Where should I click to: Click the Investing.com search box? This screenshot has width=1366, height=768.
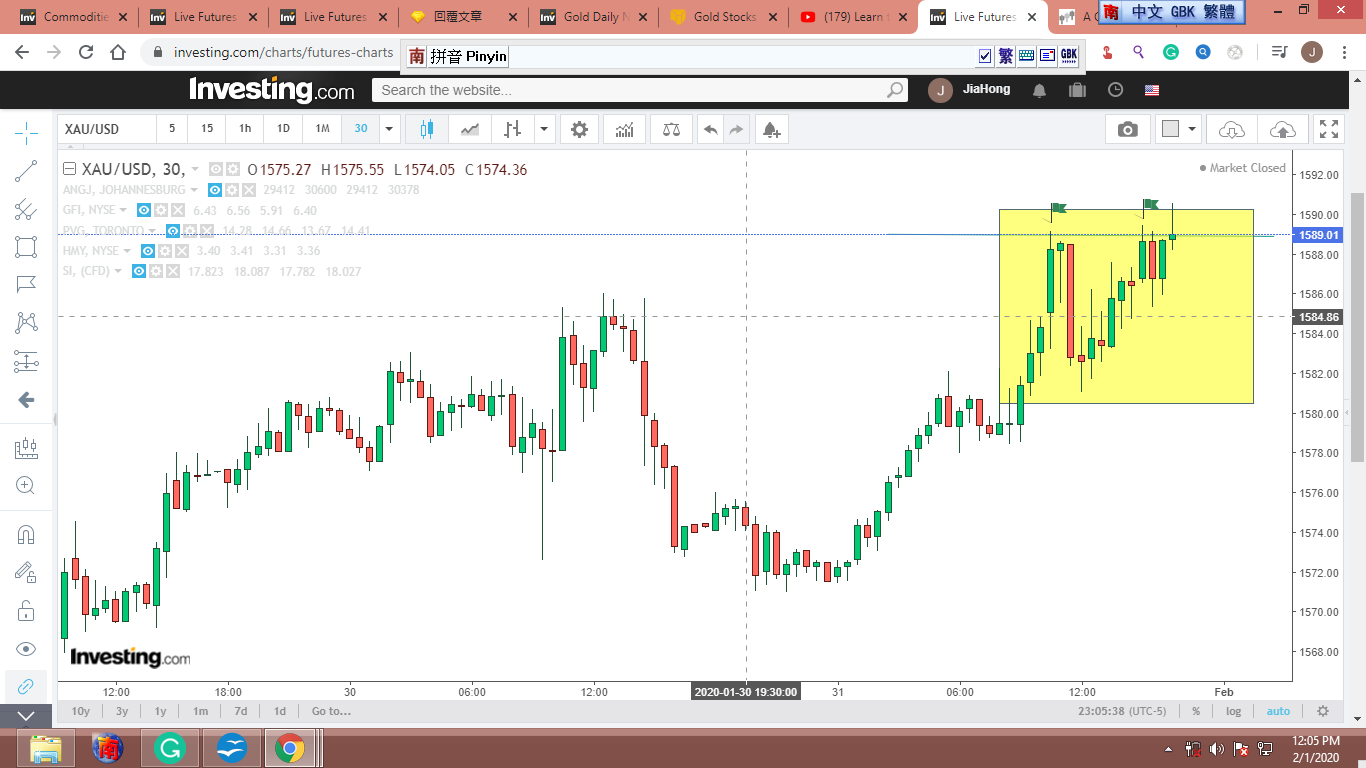tap(640, 90)
